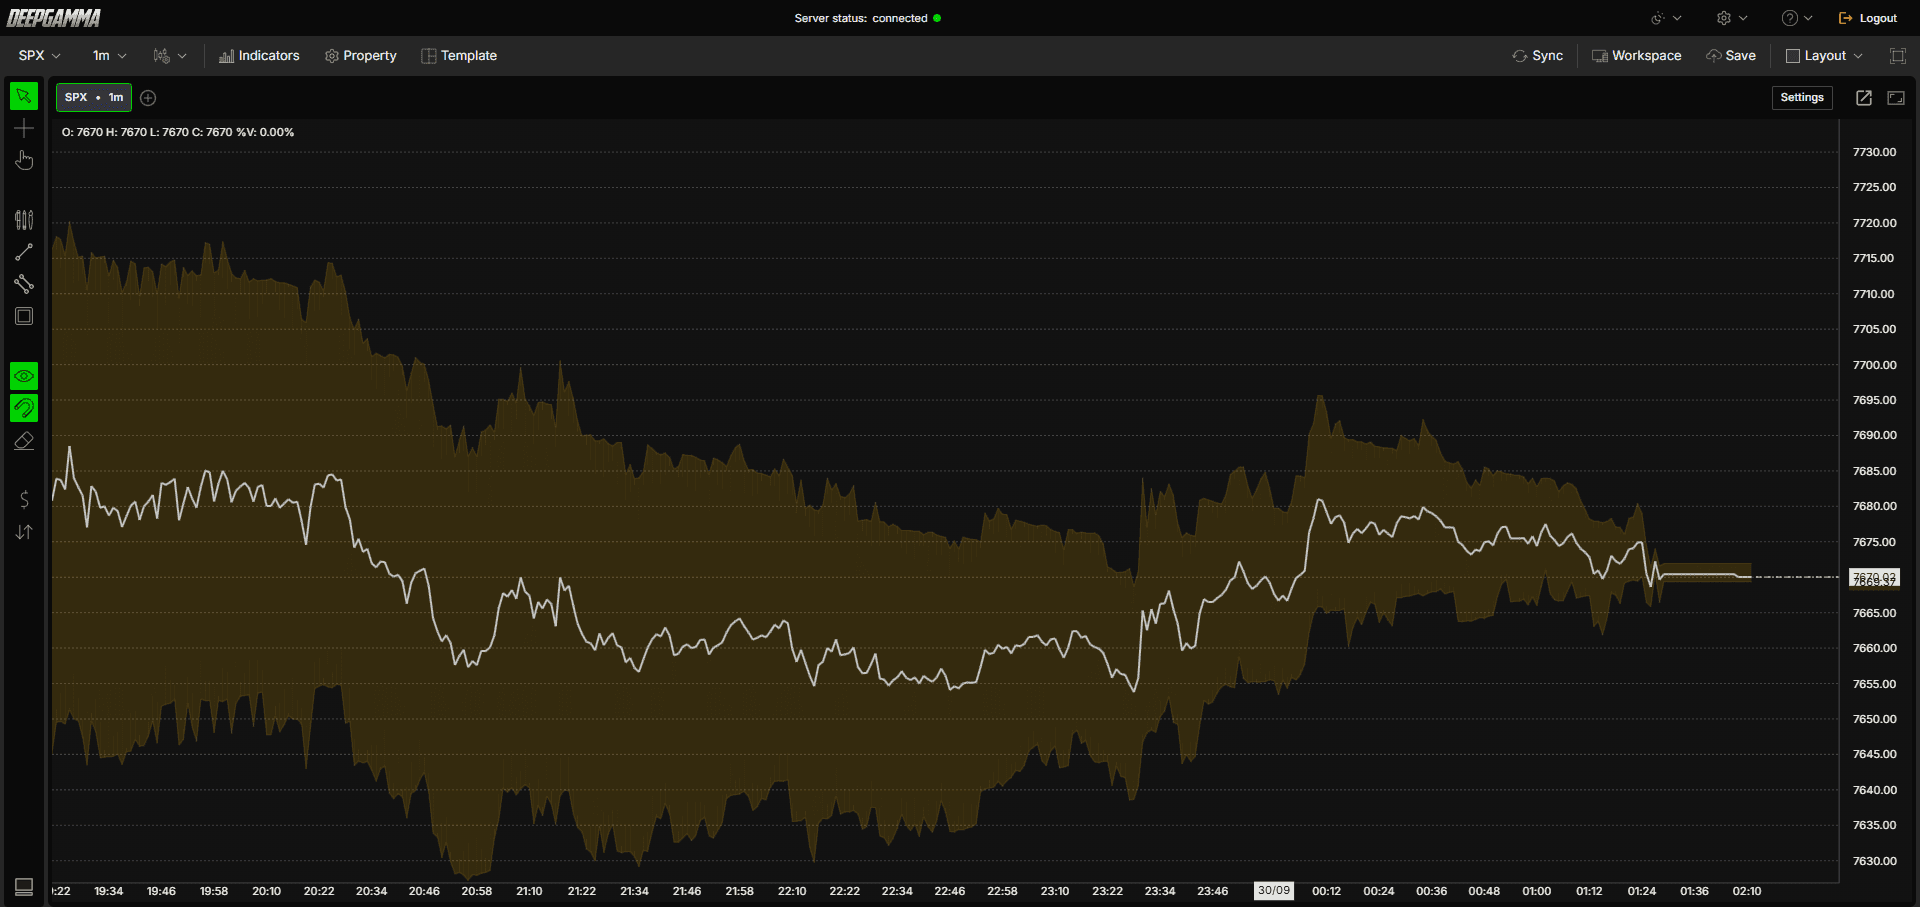Click the 21:10 time axis label
The image size is (1920, 907).
(x=529, y=891)
